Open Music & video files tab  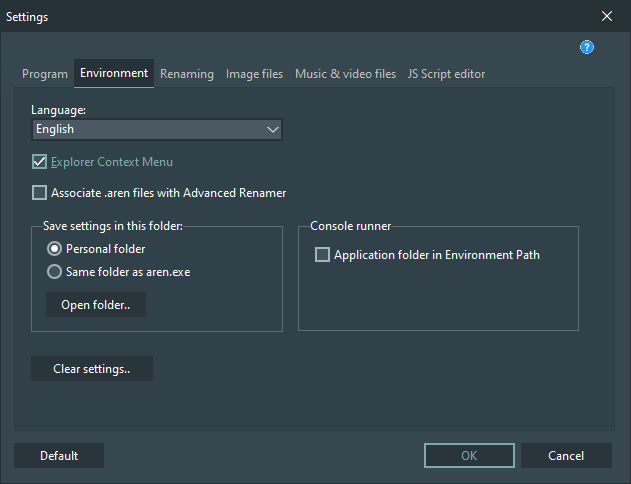(x=345, y=74)
